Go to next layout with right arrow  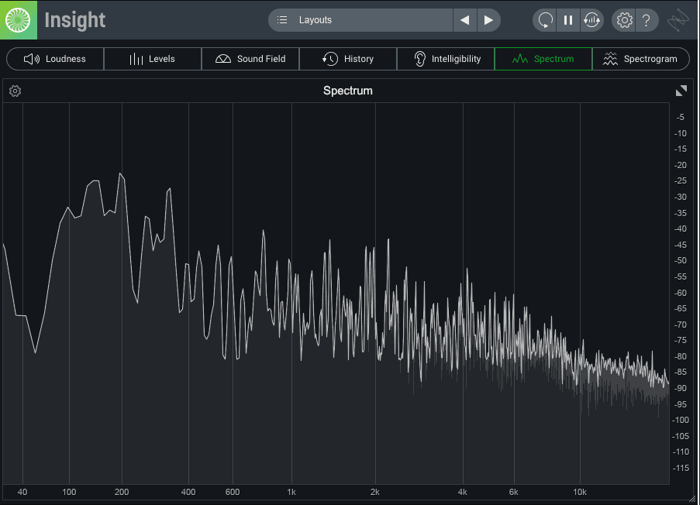coord(489,20)
